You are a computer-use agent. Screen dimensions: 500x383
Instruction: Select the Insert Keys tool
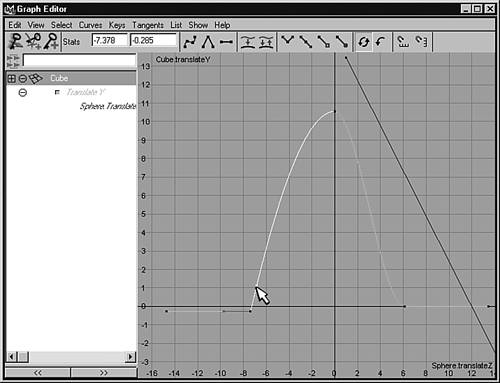(34, 42)
